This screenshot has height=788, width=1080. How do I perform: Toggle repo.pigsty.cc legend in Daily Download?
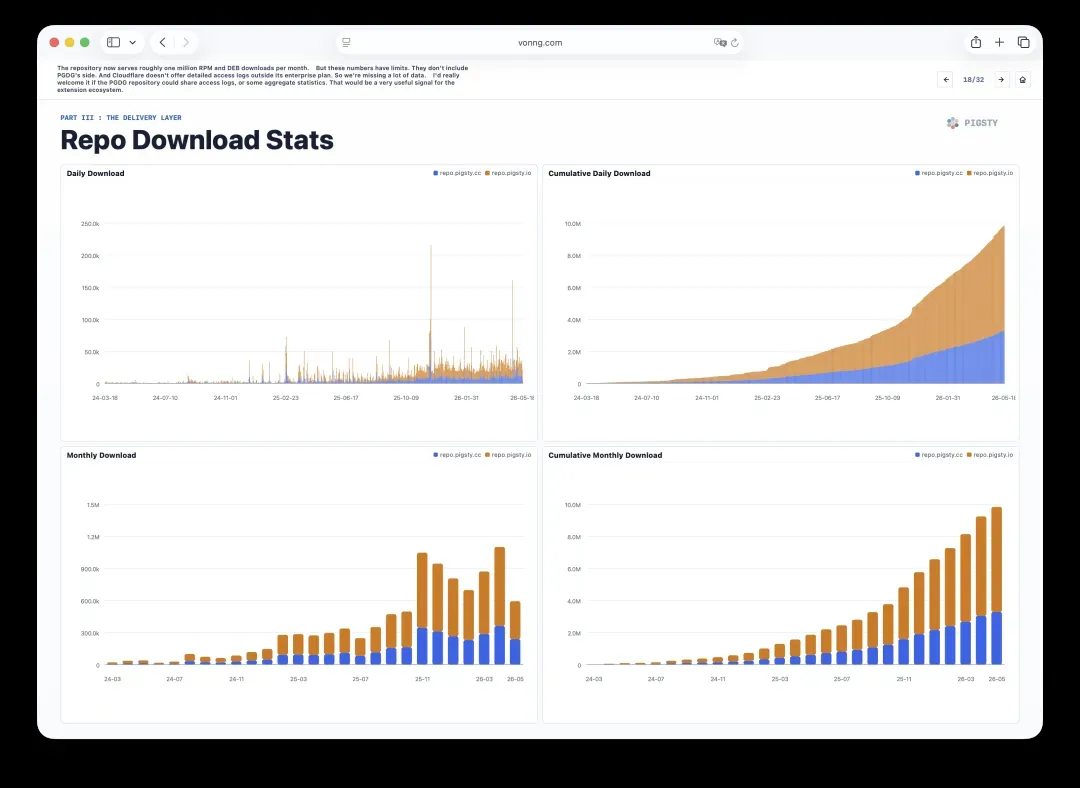(457, 173)
